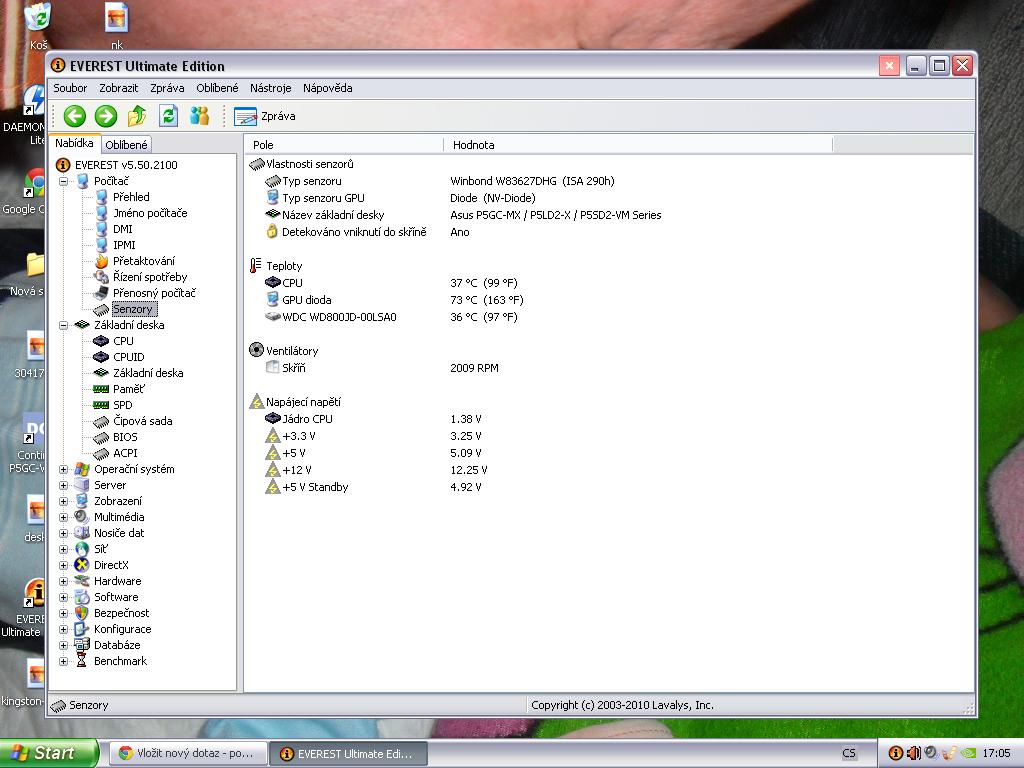1024x768 pixels.
Task: Click the Refresh toolbar icon
Action: [x=168, y=116]
